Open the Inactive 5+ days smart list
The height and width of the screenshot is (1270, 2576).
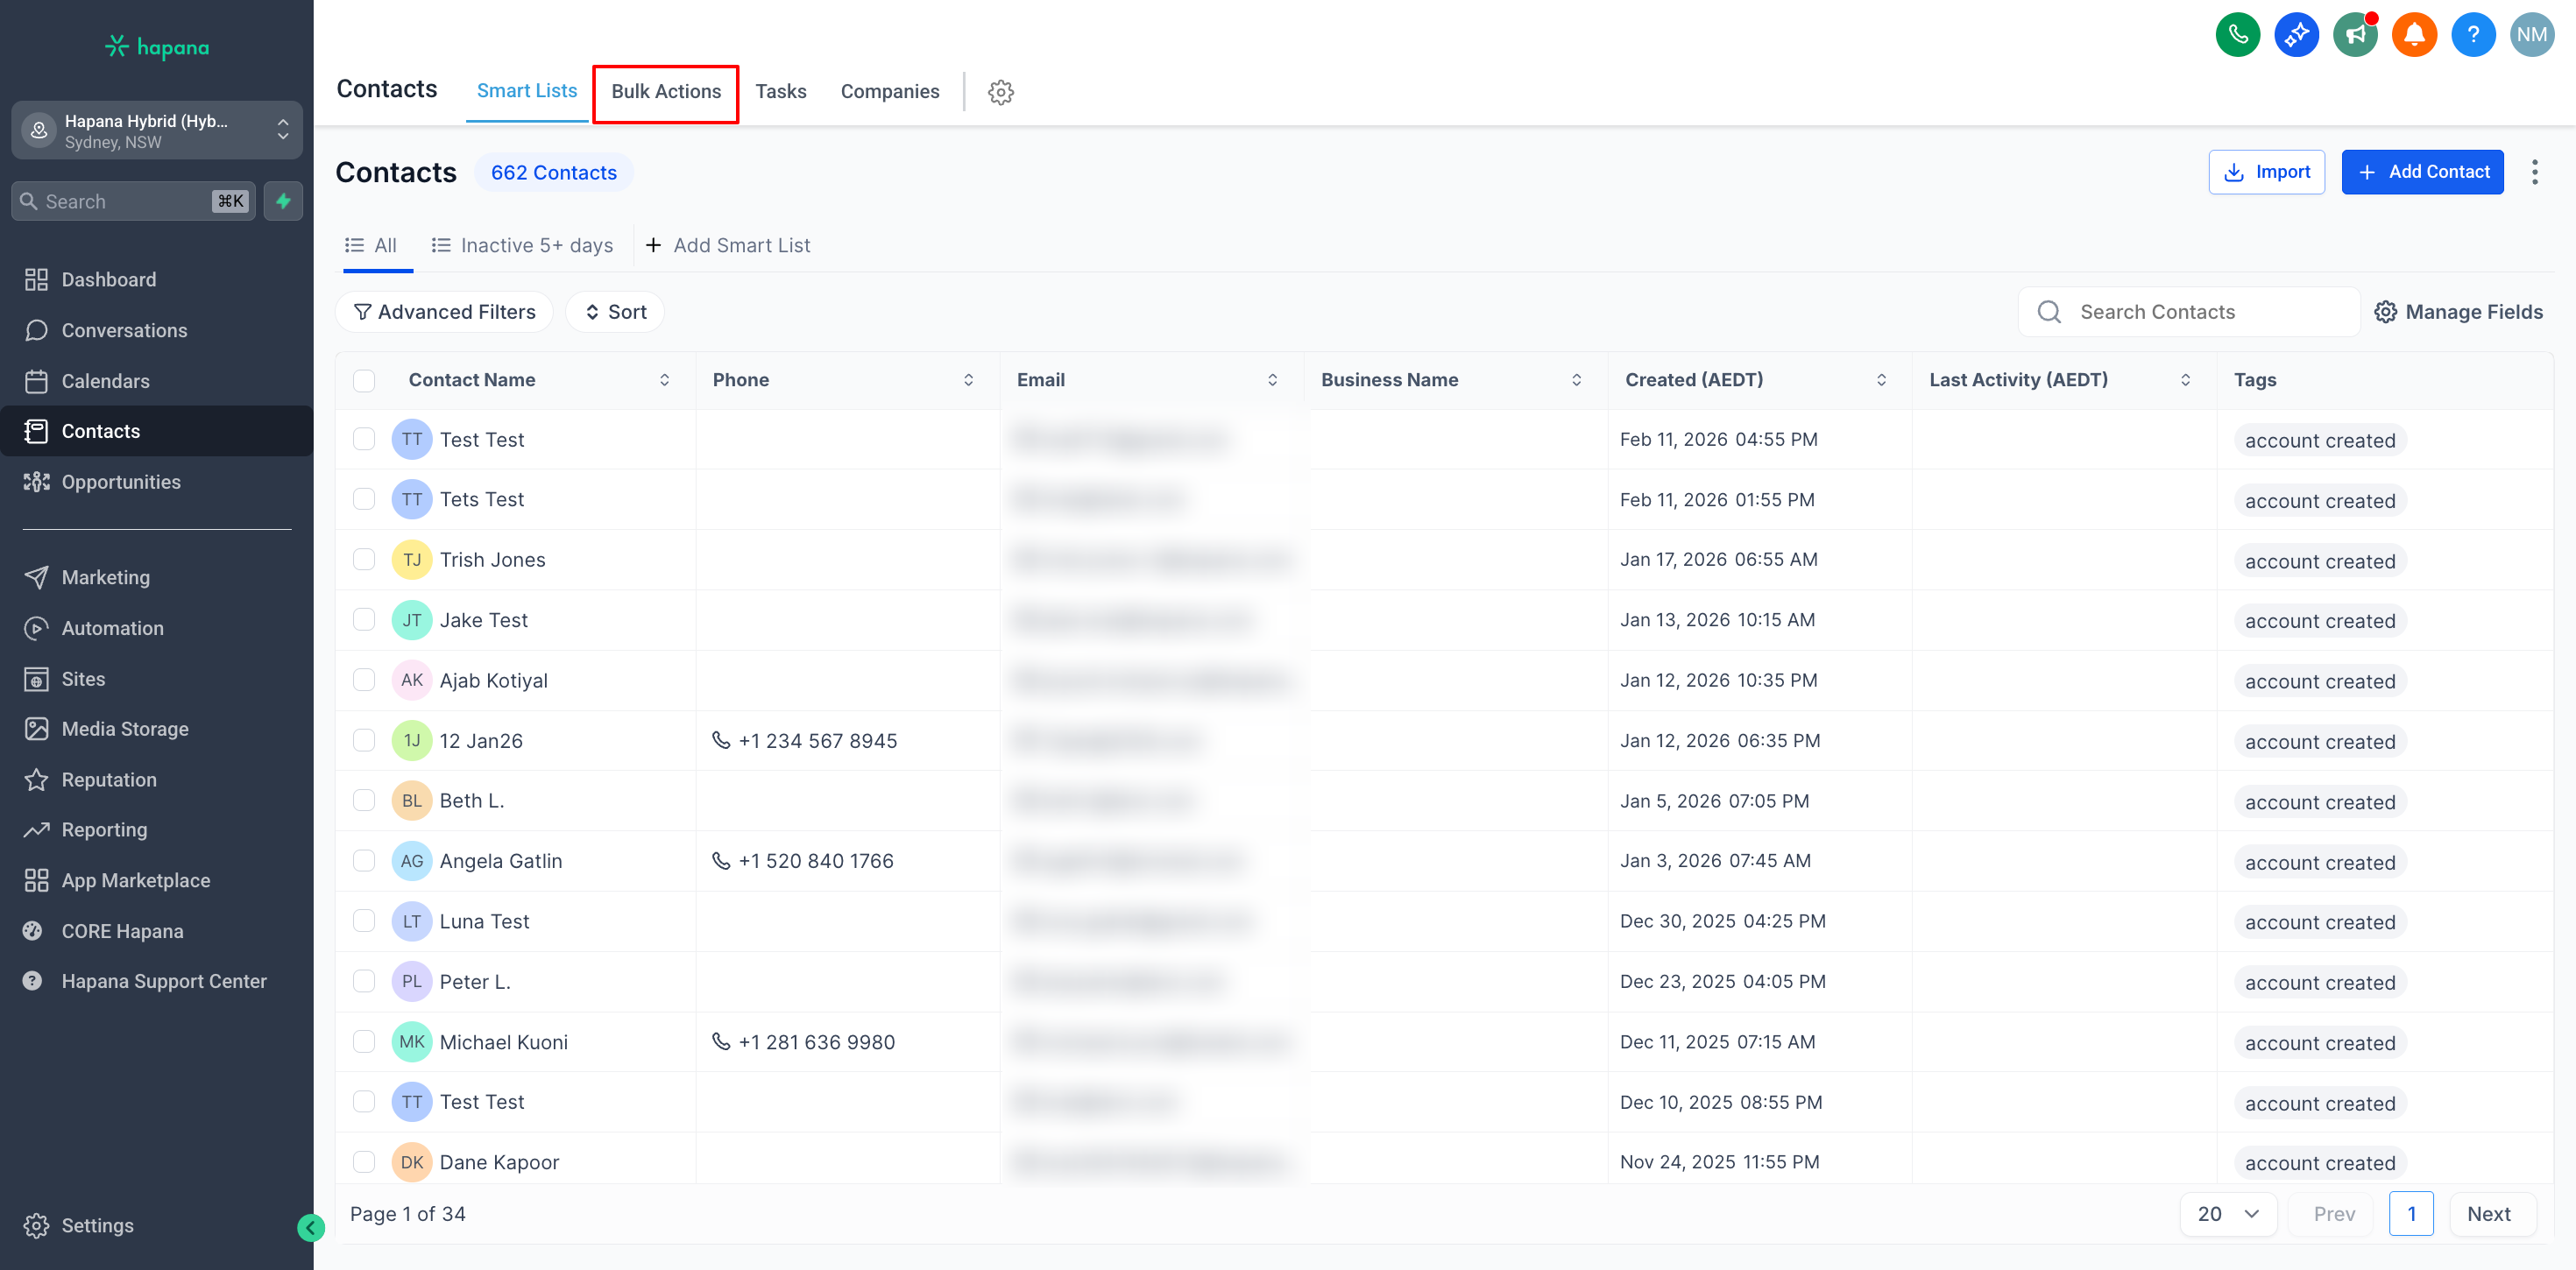(x=522, y=245)
